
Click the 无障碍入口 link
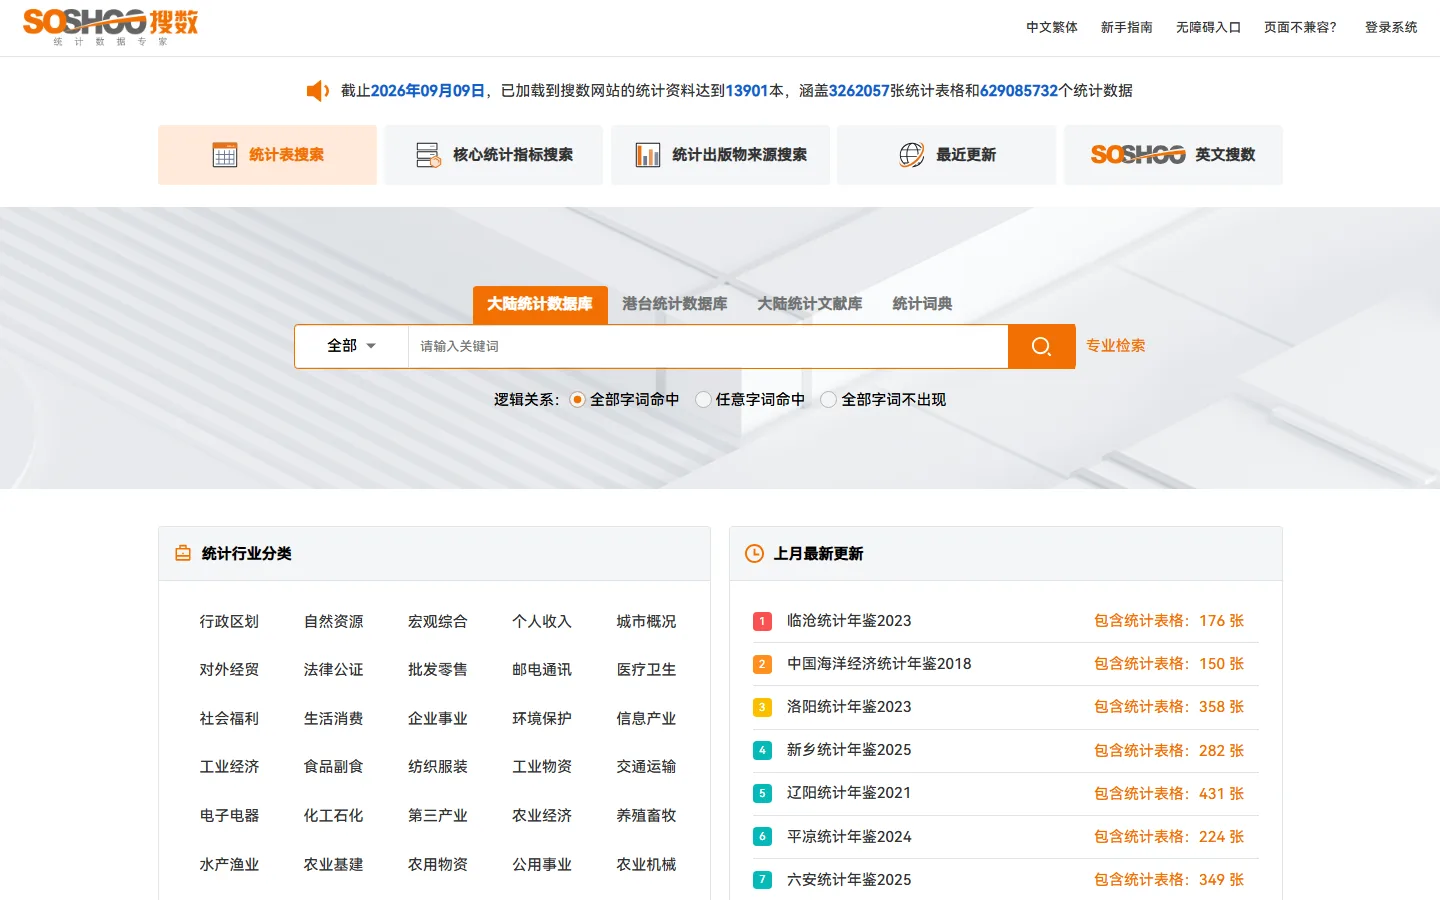(x=1208, y=28)
